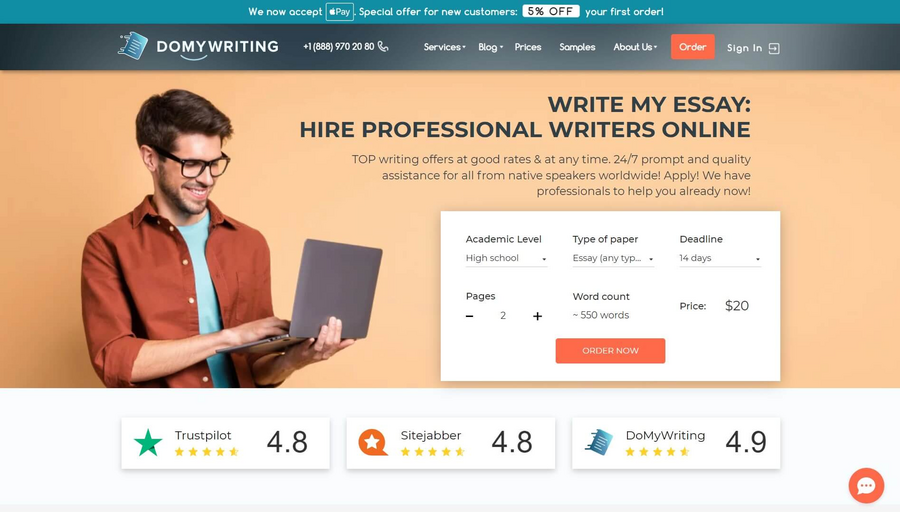Increase pages with the plus button
The width and height of the screenshot is (900, 512).
click(537, 316)
